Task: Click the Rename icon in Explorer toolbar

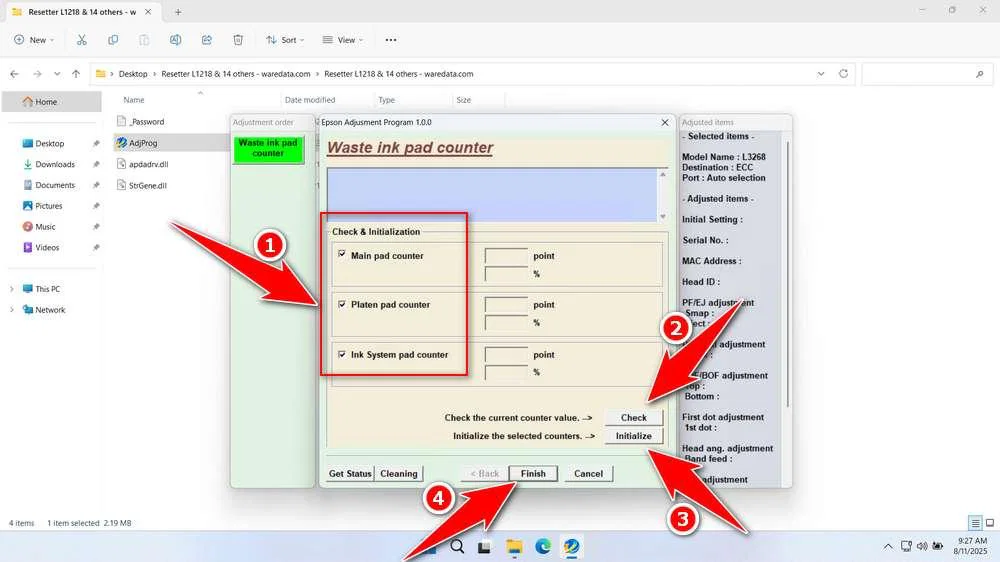Action: pyautogui.click(x=175, y=40)
